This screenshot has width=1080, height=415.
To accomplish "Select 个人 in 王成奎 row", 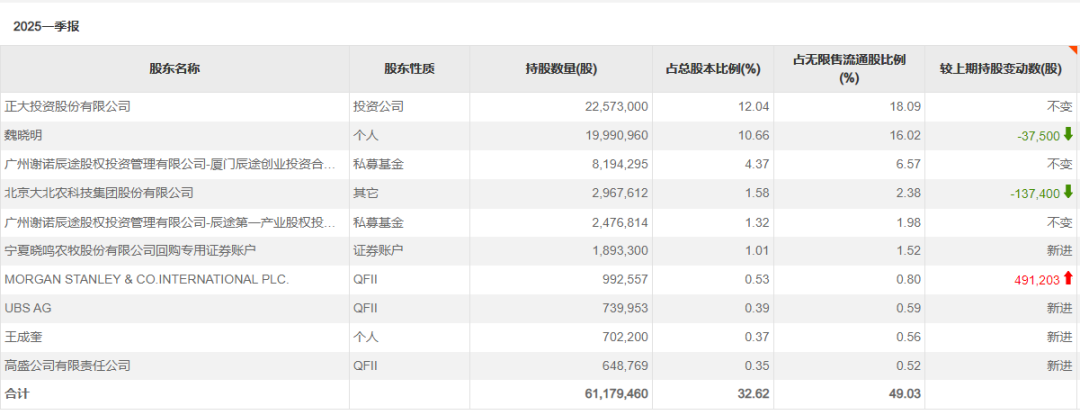I will click(x=366, y=337).
